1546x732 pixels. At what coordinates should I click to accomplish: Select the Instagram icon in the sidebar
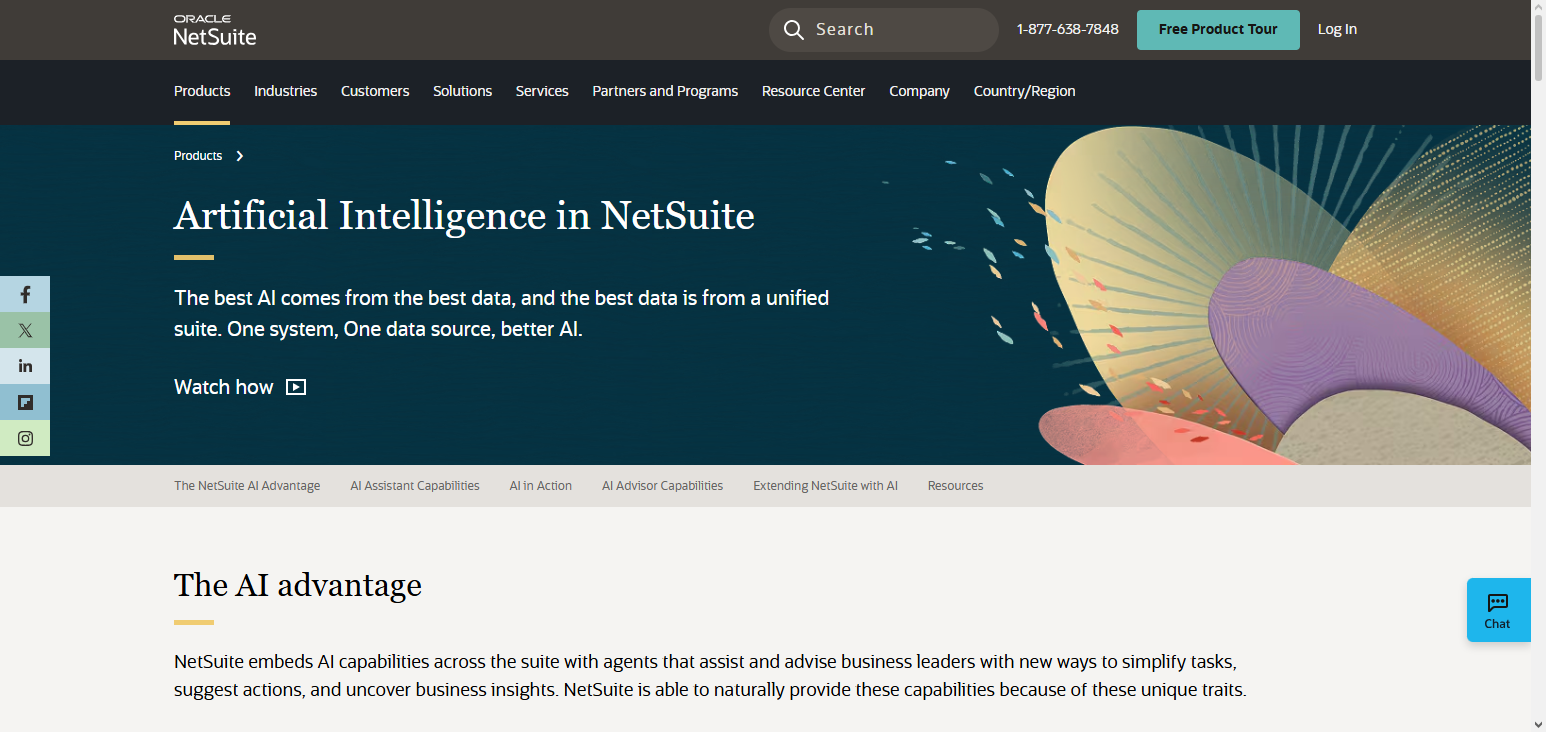(x=25, y=438)
